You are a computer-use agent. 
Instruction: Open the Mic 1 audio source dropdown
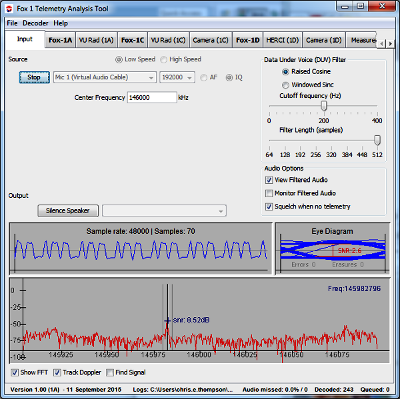(104, 77)
